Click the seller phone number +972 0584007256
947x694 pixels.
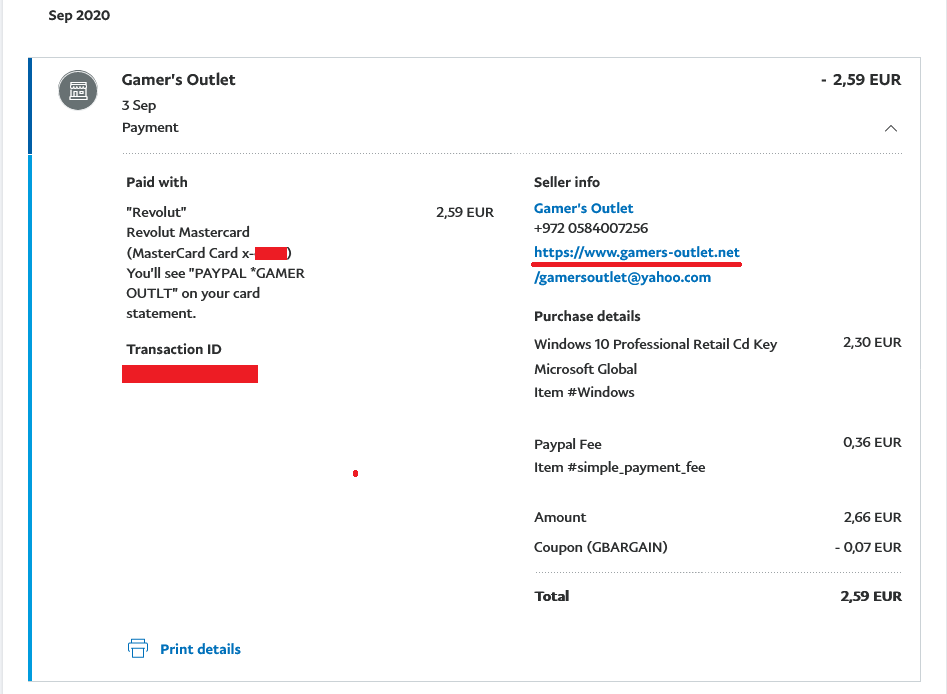tap(590, 228)
